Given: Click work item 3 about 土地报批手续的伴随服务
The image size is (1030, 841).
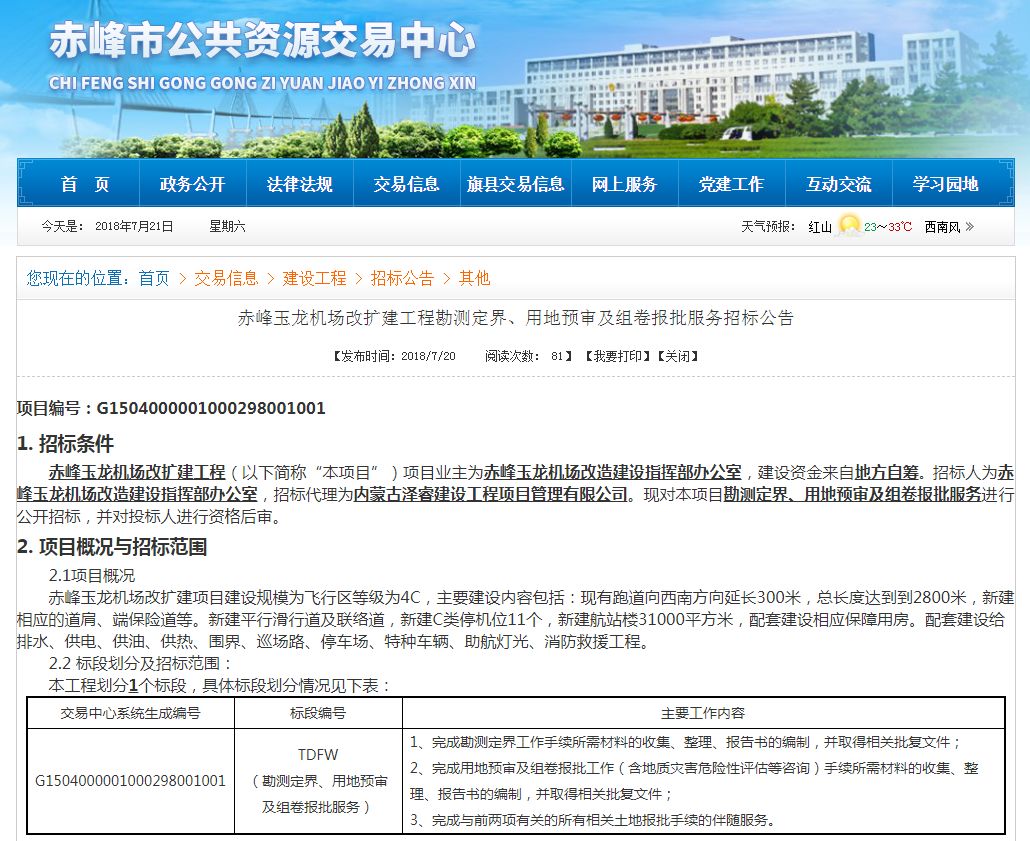Looking at the screenshot, I should (593, 820).
